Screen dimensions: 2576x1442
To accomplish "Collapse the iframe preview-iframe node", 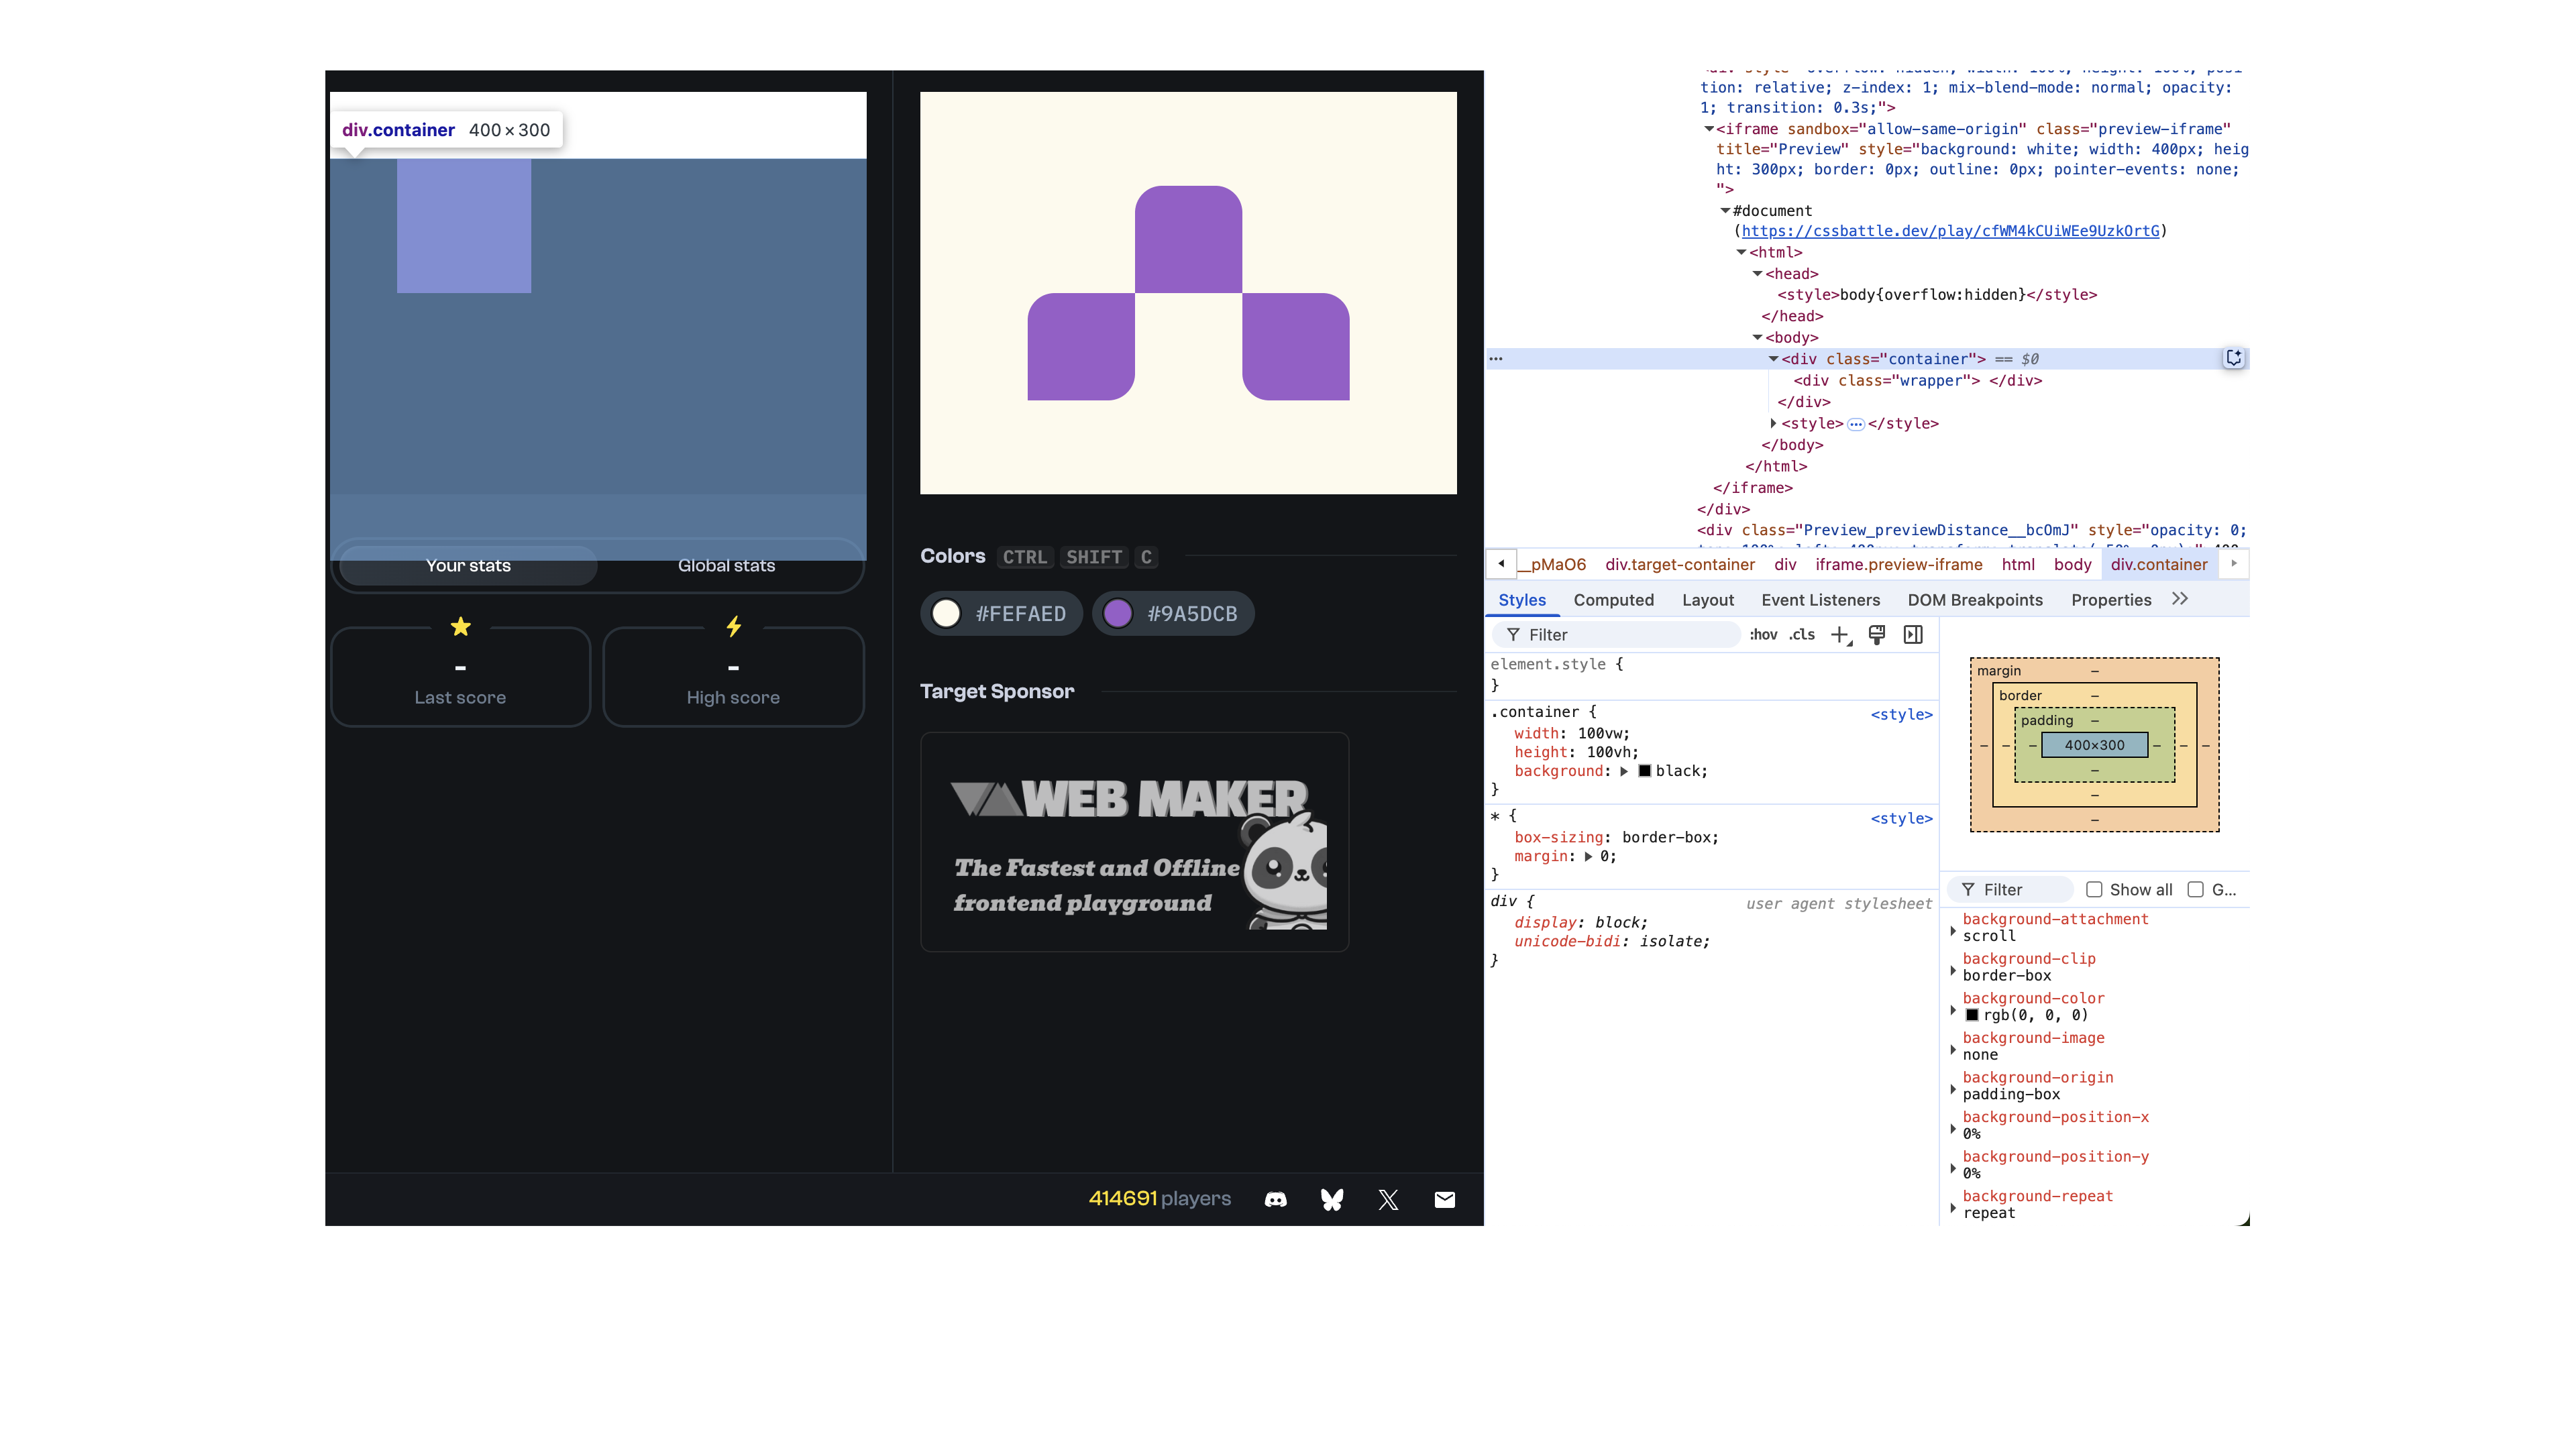I will pos(1709,129).
